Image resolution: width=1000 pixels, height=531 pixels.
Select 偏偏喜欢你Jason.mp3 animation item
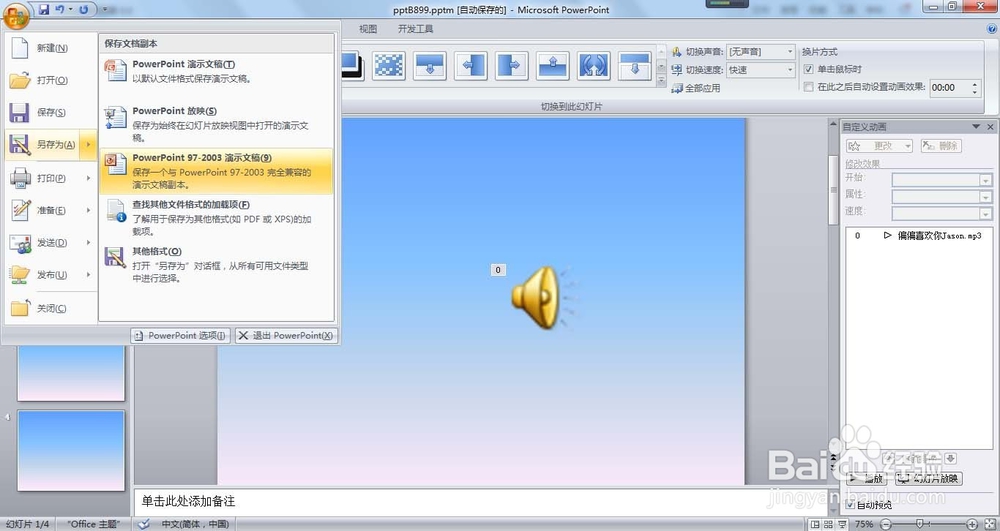point(919,236)
